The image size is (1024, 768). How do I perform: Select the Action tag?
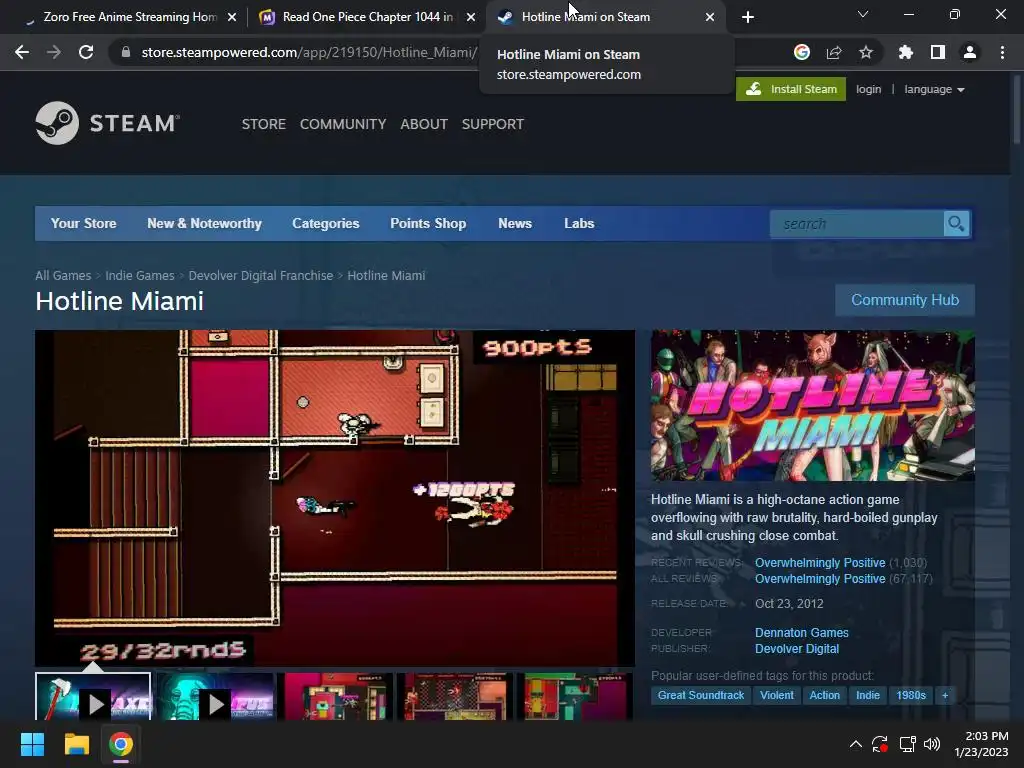pyautogui.click(x=825, y=696)
